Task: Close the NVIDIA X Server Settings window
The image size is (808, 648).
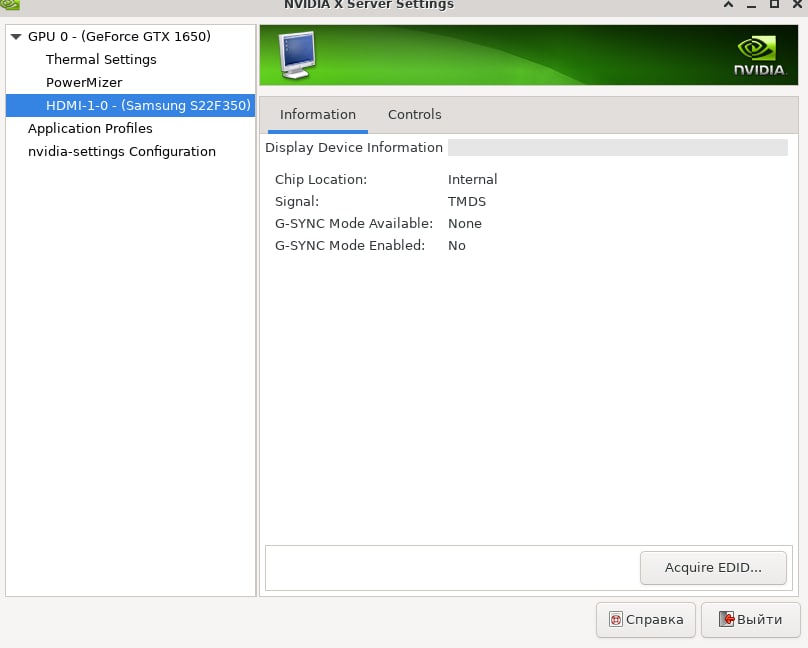Action: click(797, 4)
